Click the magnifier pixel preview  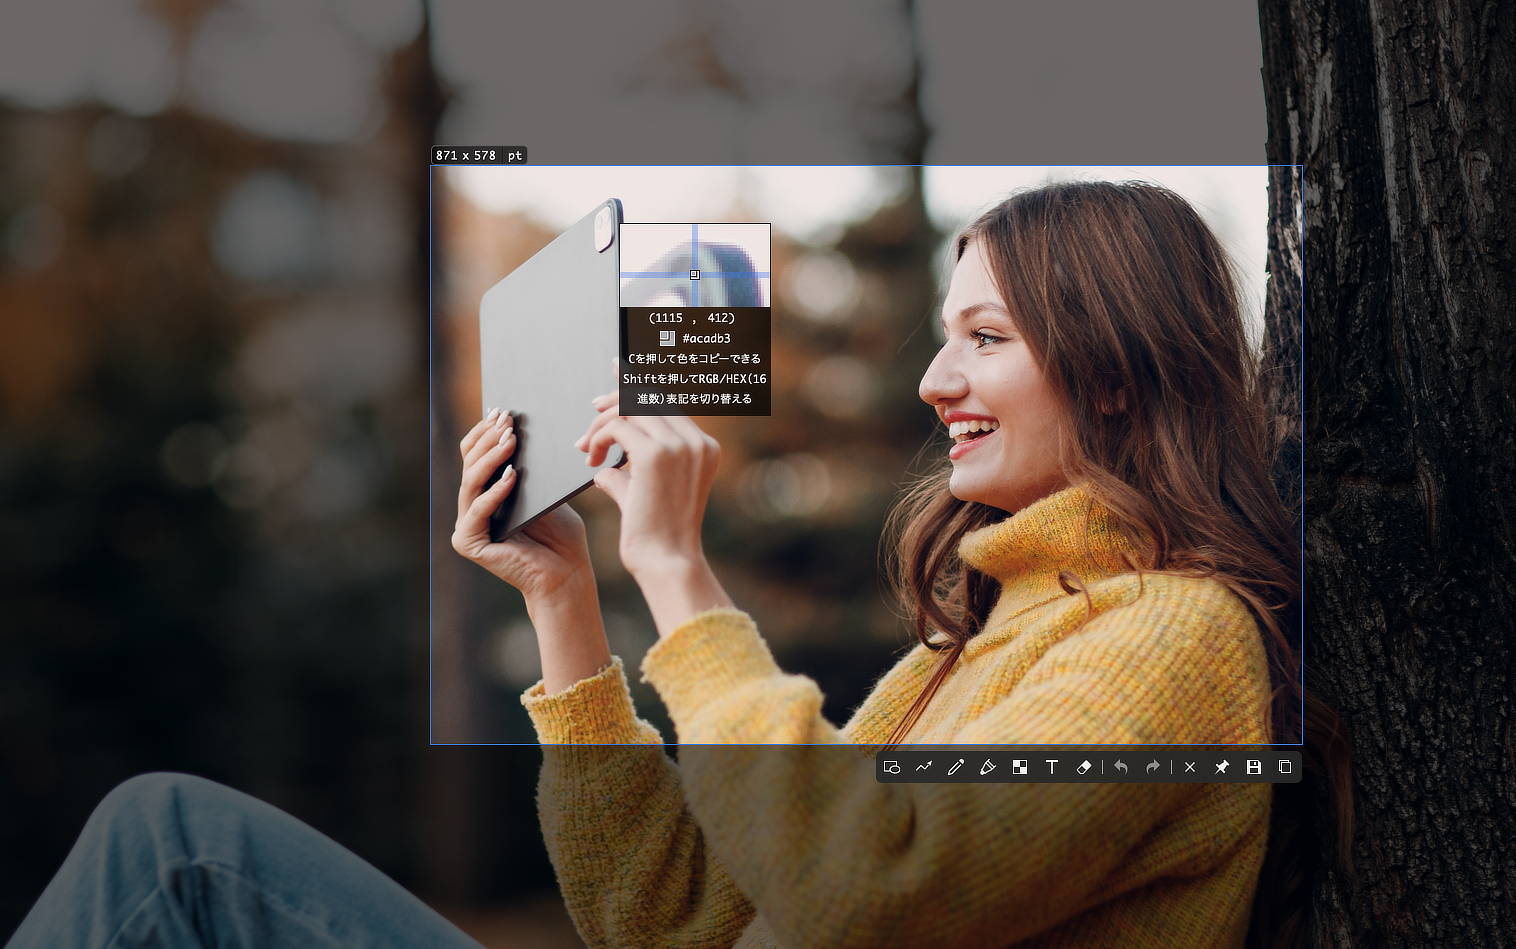point(695,265)
